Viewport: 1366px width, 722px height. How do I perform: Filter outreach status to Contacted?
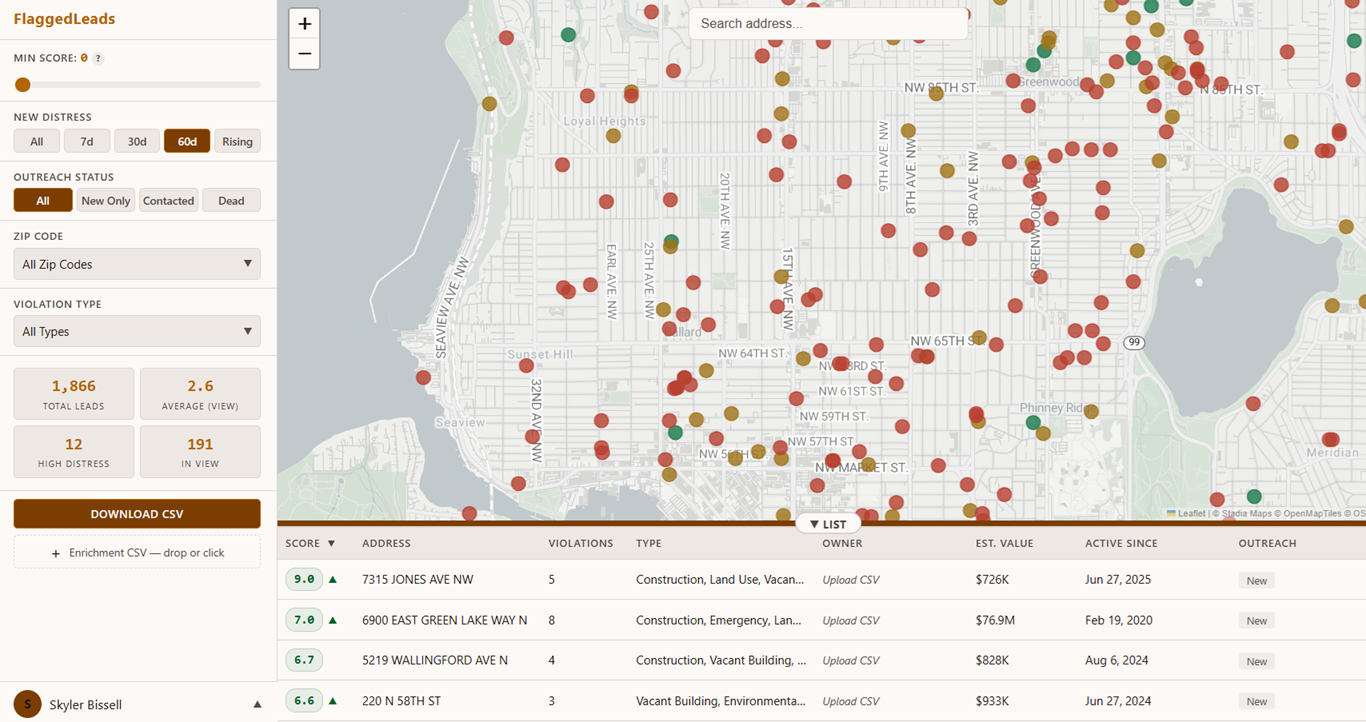pyautogui.click(x=168, y=200)
